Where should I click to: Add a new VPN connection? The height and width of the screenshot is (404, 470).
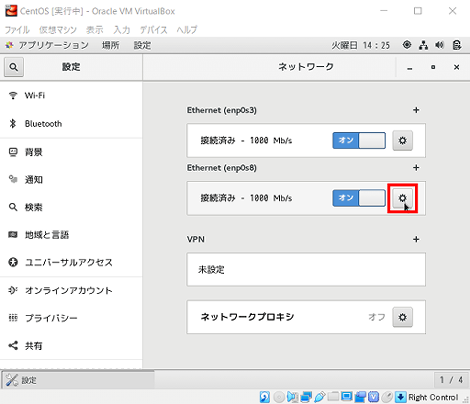[416, 239]
